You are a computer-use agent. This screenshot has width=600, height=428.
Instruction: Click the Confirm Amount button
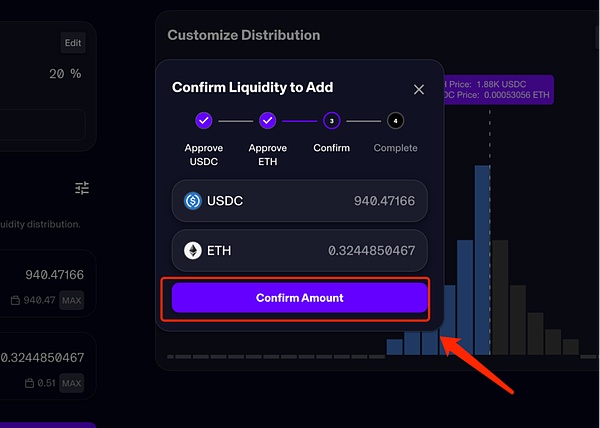point(299,298)
